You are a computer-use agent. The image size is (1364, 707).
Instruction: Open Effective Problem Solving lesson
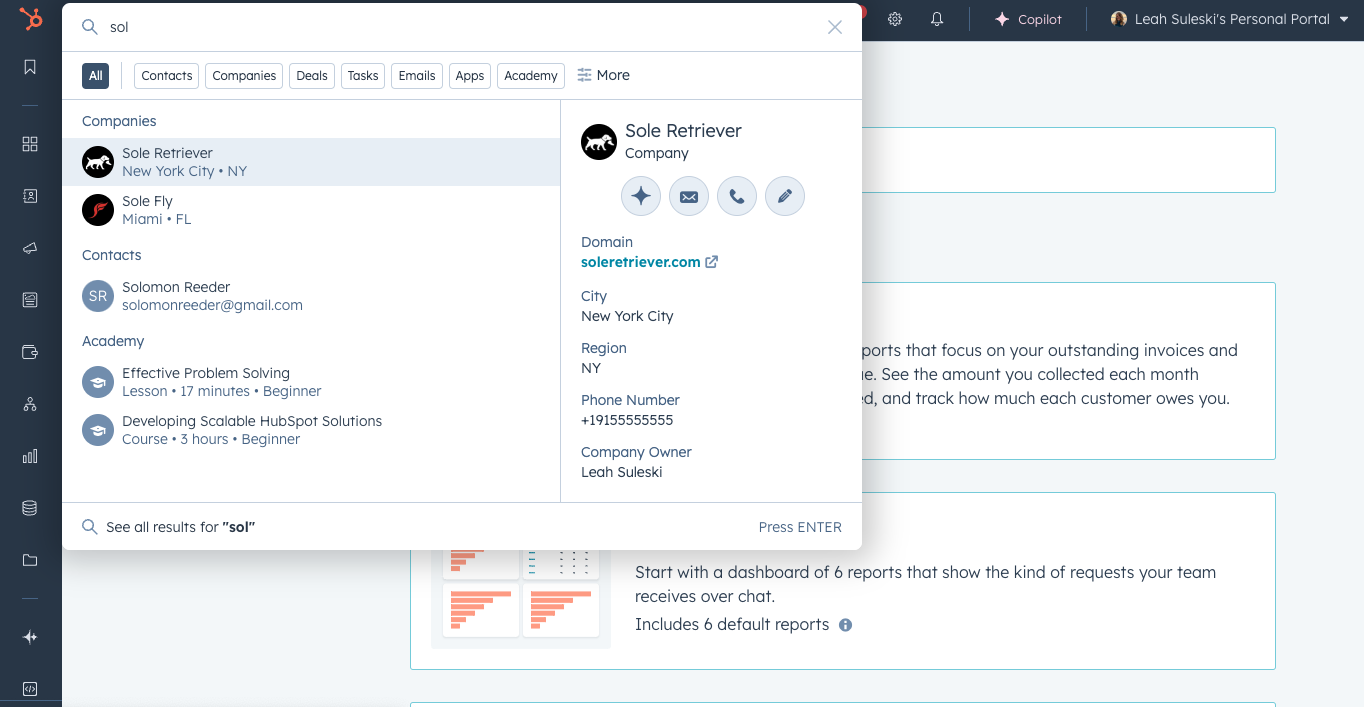(311, 382)
